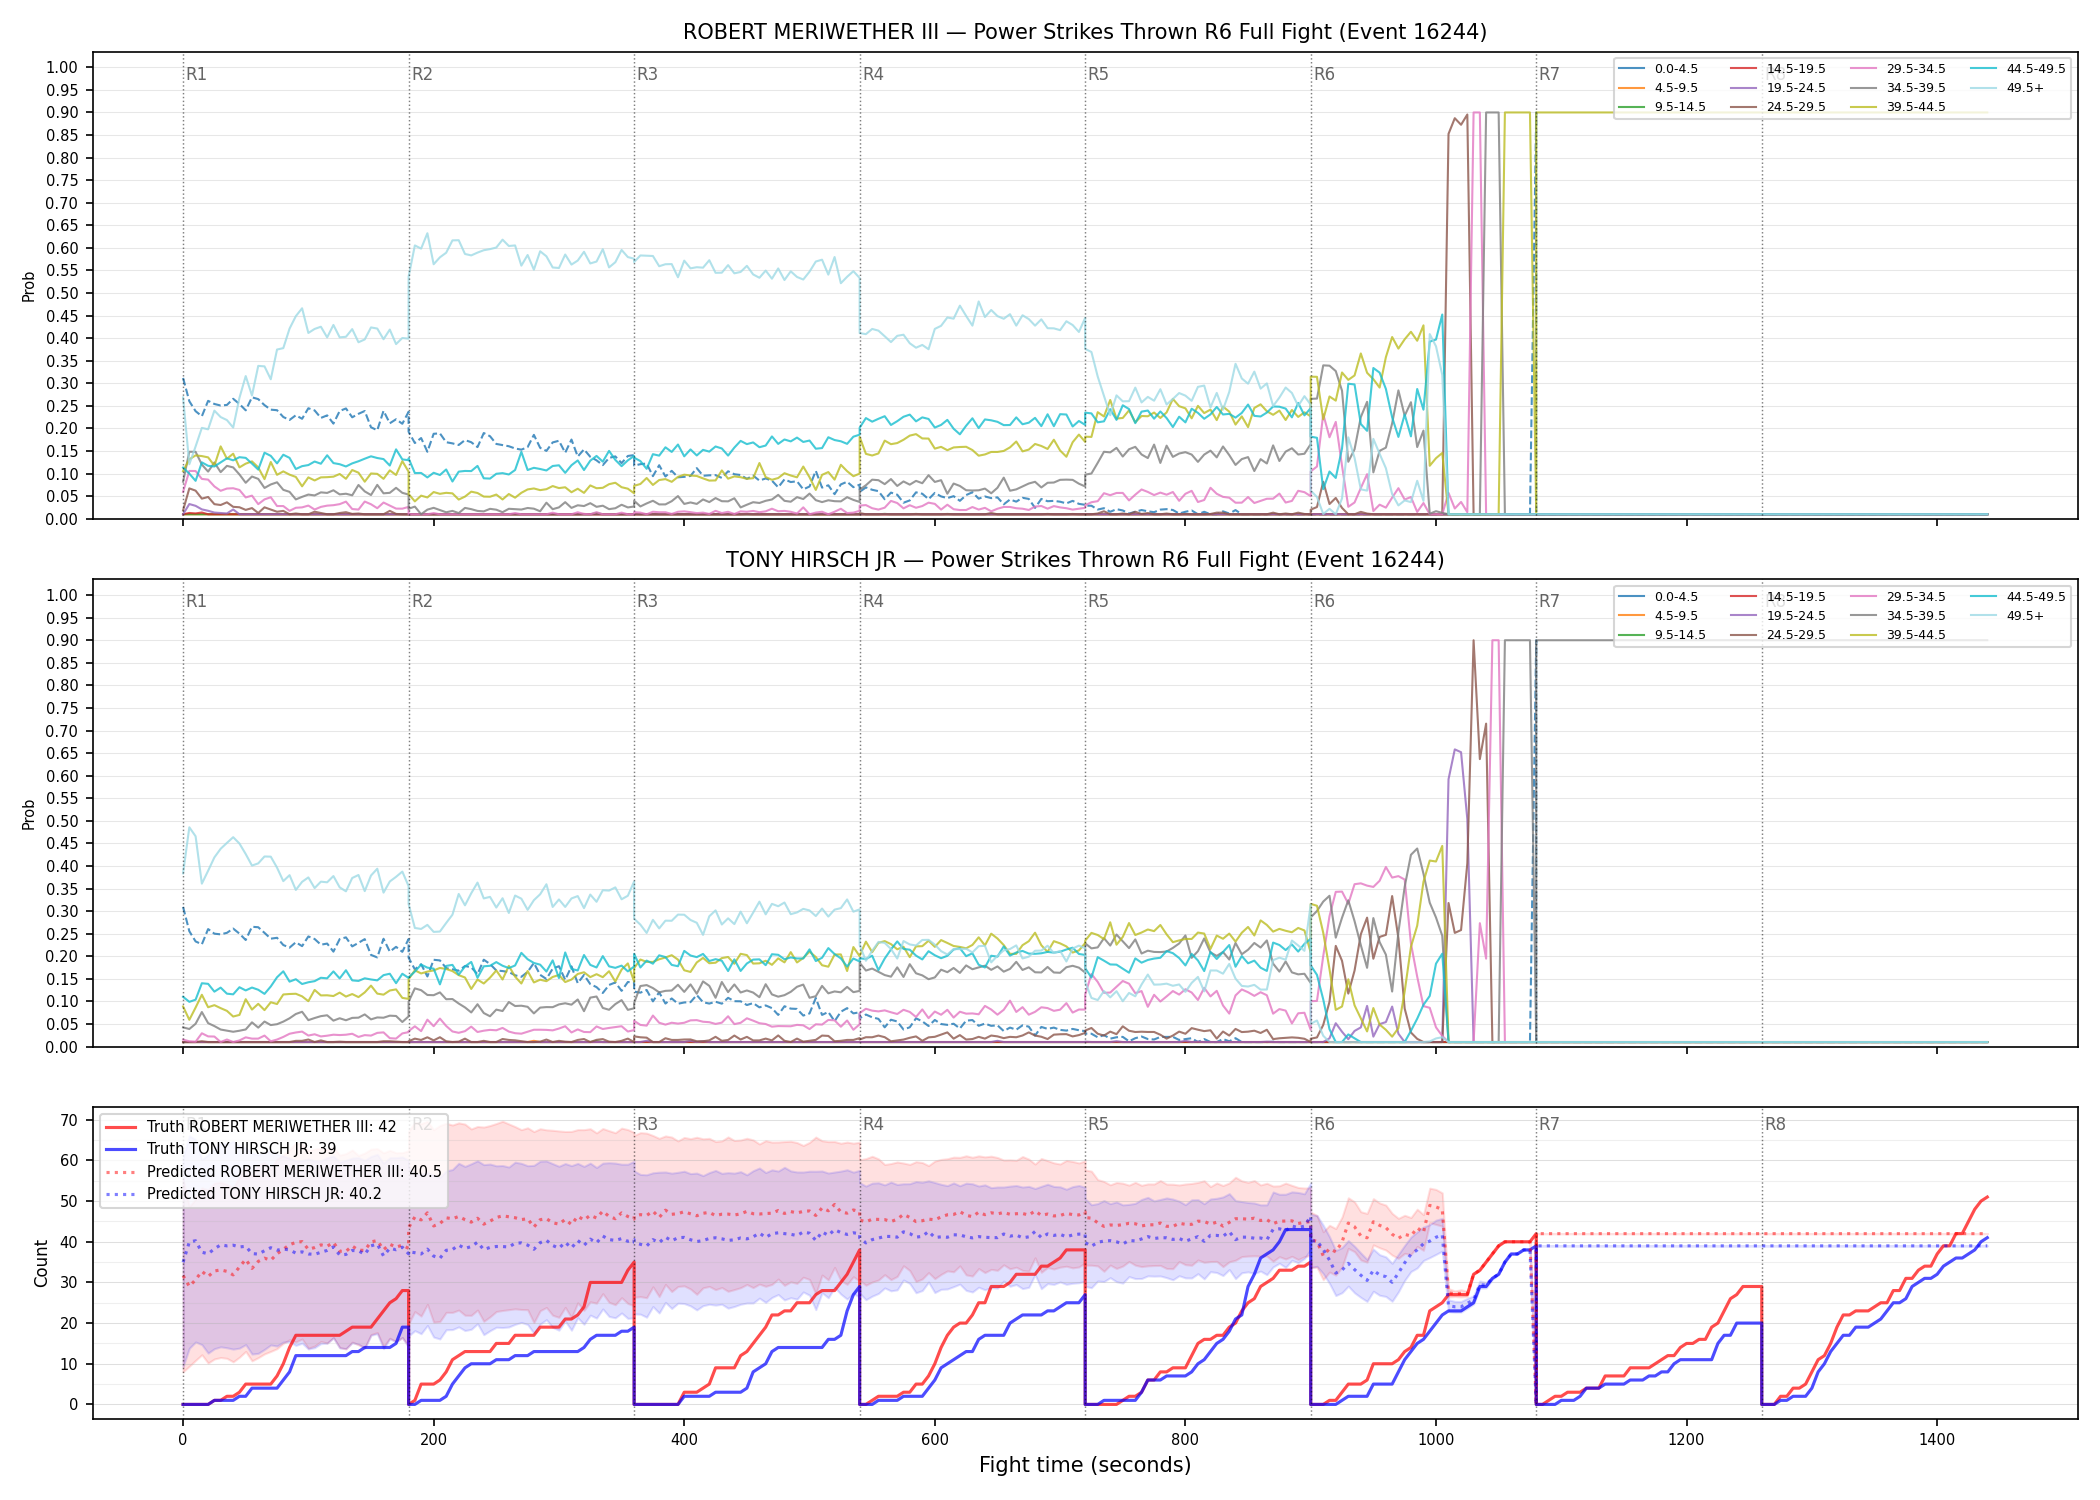The height and width of the screenshot is (1500, 2100).
Task: Click the 14.5-19.5 legend entry in top chart
Action: coord(1778,69)
